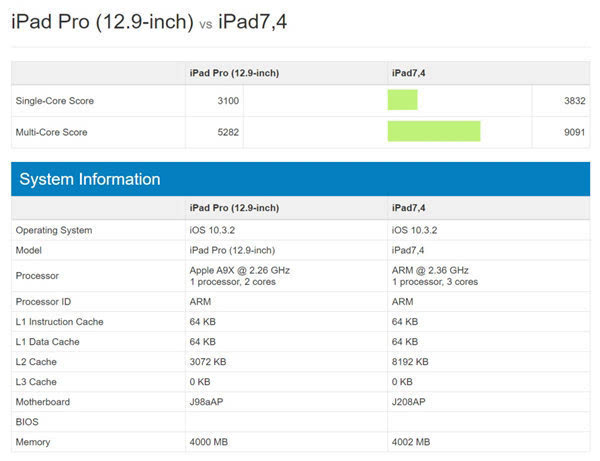This screenshot has height=461, width=600.
Task: Click the iPad Pro column header in scores table
Action: 234,73
